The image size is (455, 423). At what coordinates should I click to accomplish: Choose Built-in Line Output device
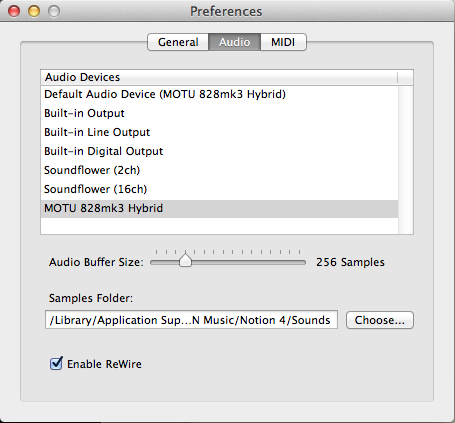click(219, 132)
